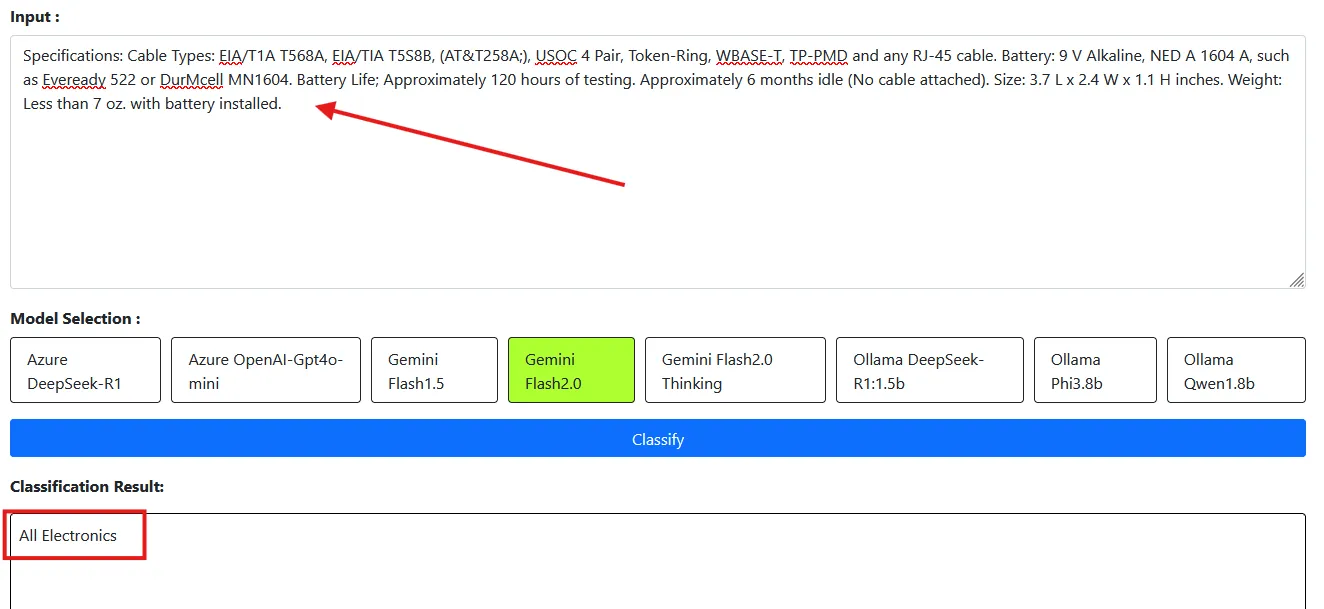Click the word Eveready in the input text
The height and width of the screenshot is (609, 1324).
click(x=73, y=79)
